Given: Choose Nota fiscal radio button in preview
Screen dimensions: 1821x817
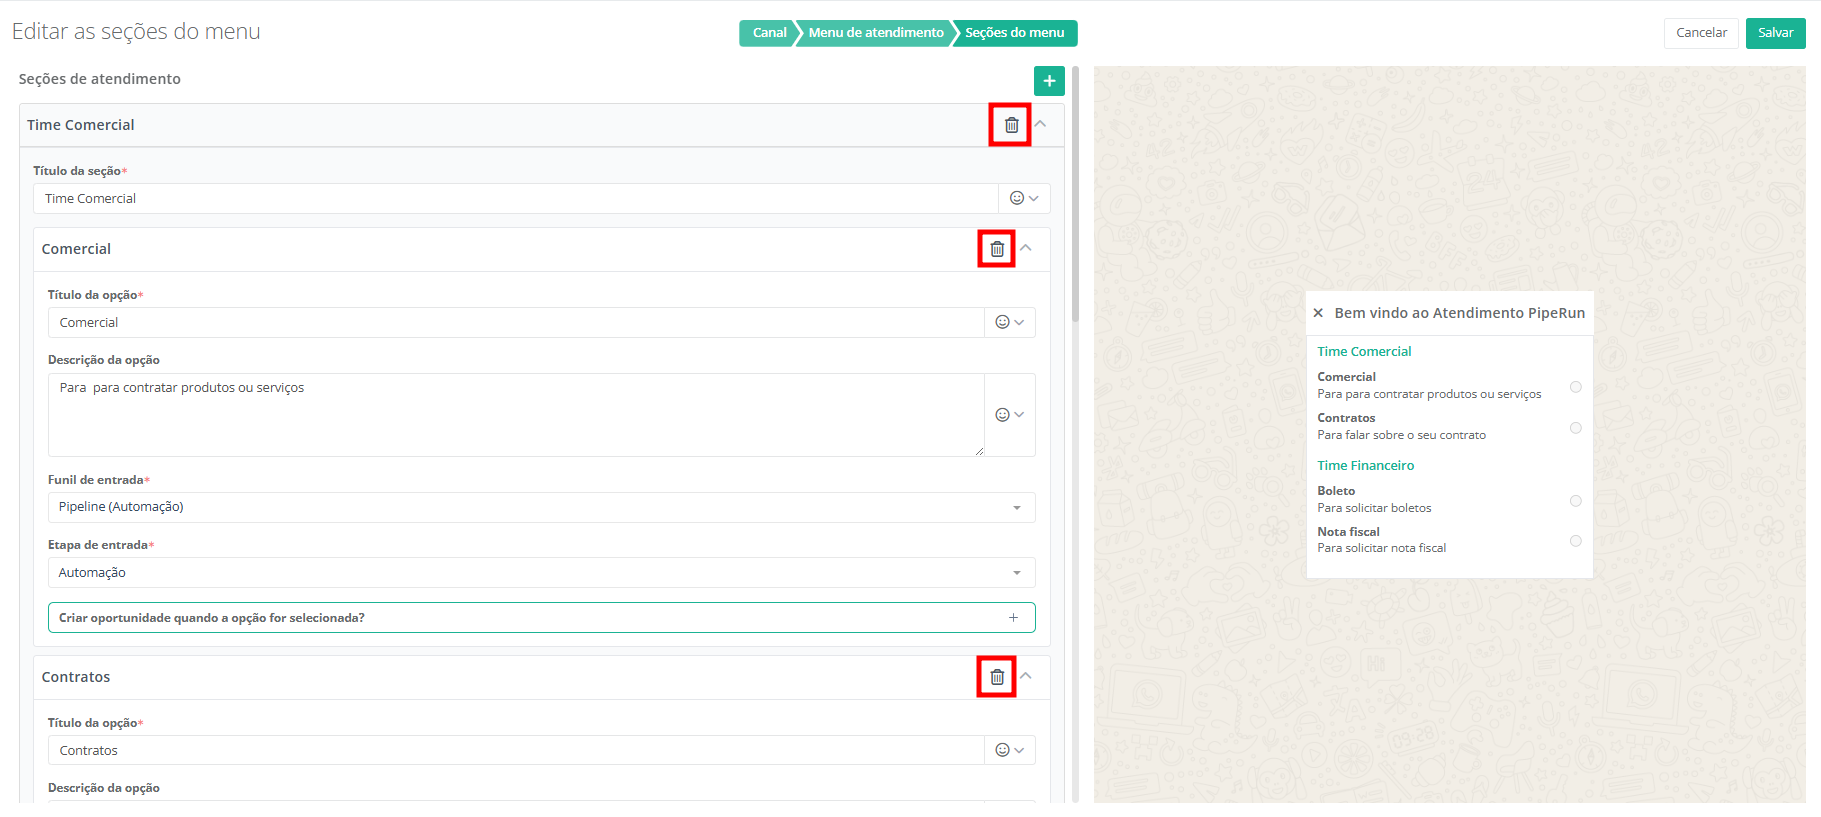Looking at the screenshot, I should tap(1575, 541).
